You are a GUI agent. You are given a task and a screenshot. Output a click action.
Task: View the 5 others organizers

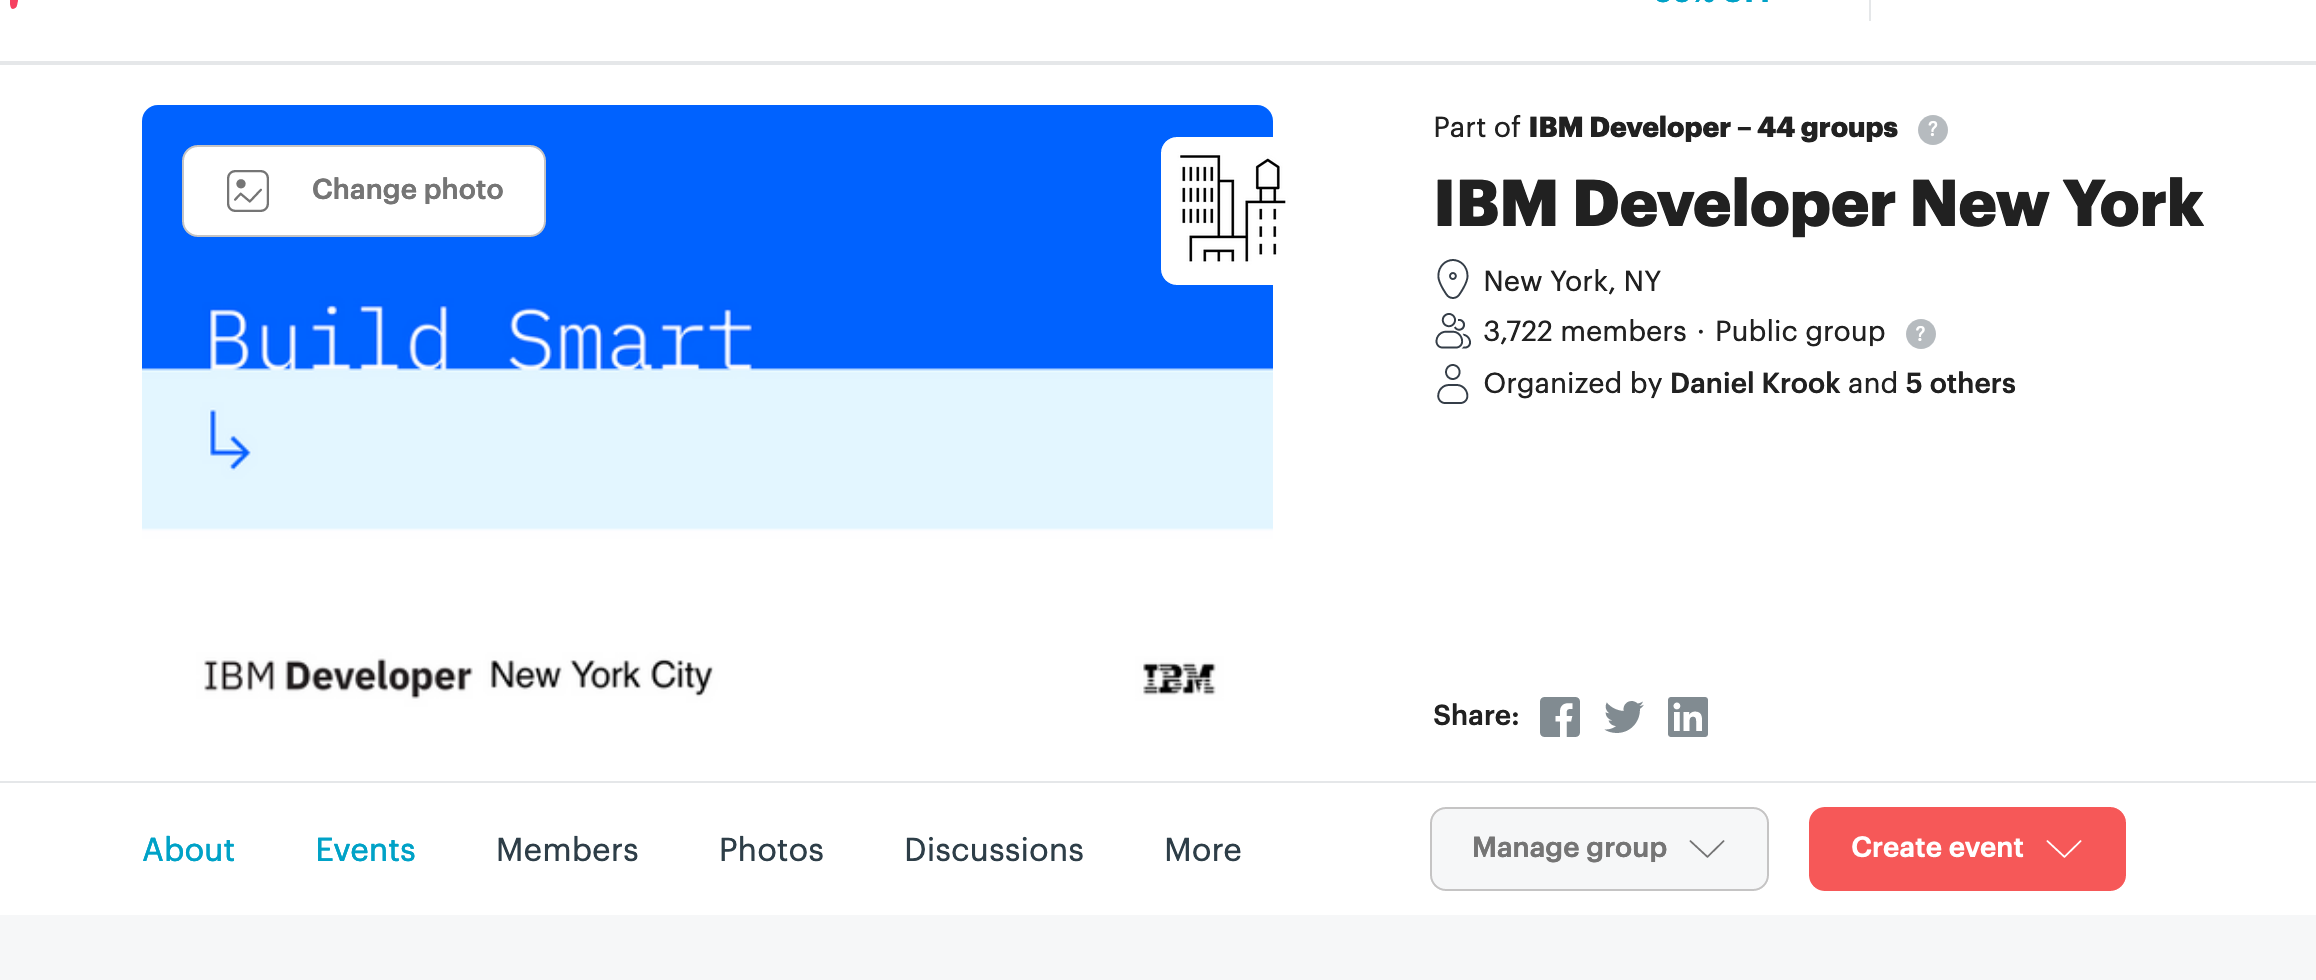click(x=1960, y=383)
